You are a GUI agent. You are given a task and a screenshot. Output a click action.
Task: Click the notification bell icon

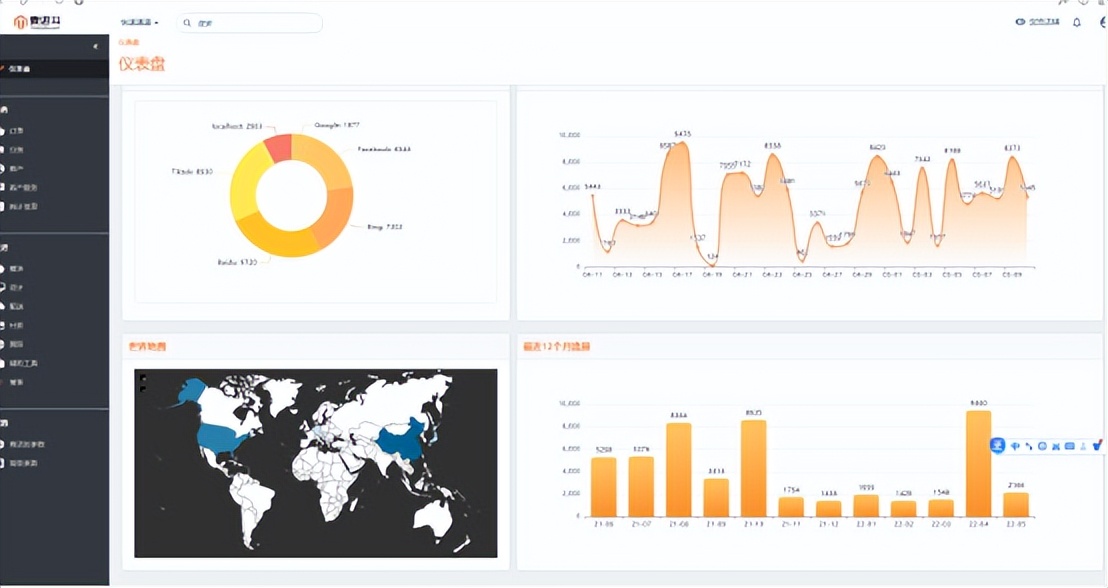[x=1077, y=22]
